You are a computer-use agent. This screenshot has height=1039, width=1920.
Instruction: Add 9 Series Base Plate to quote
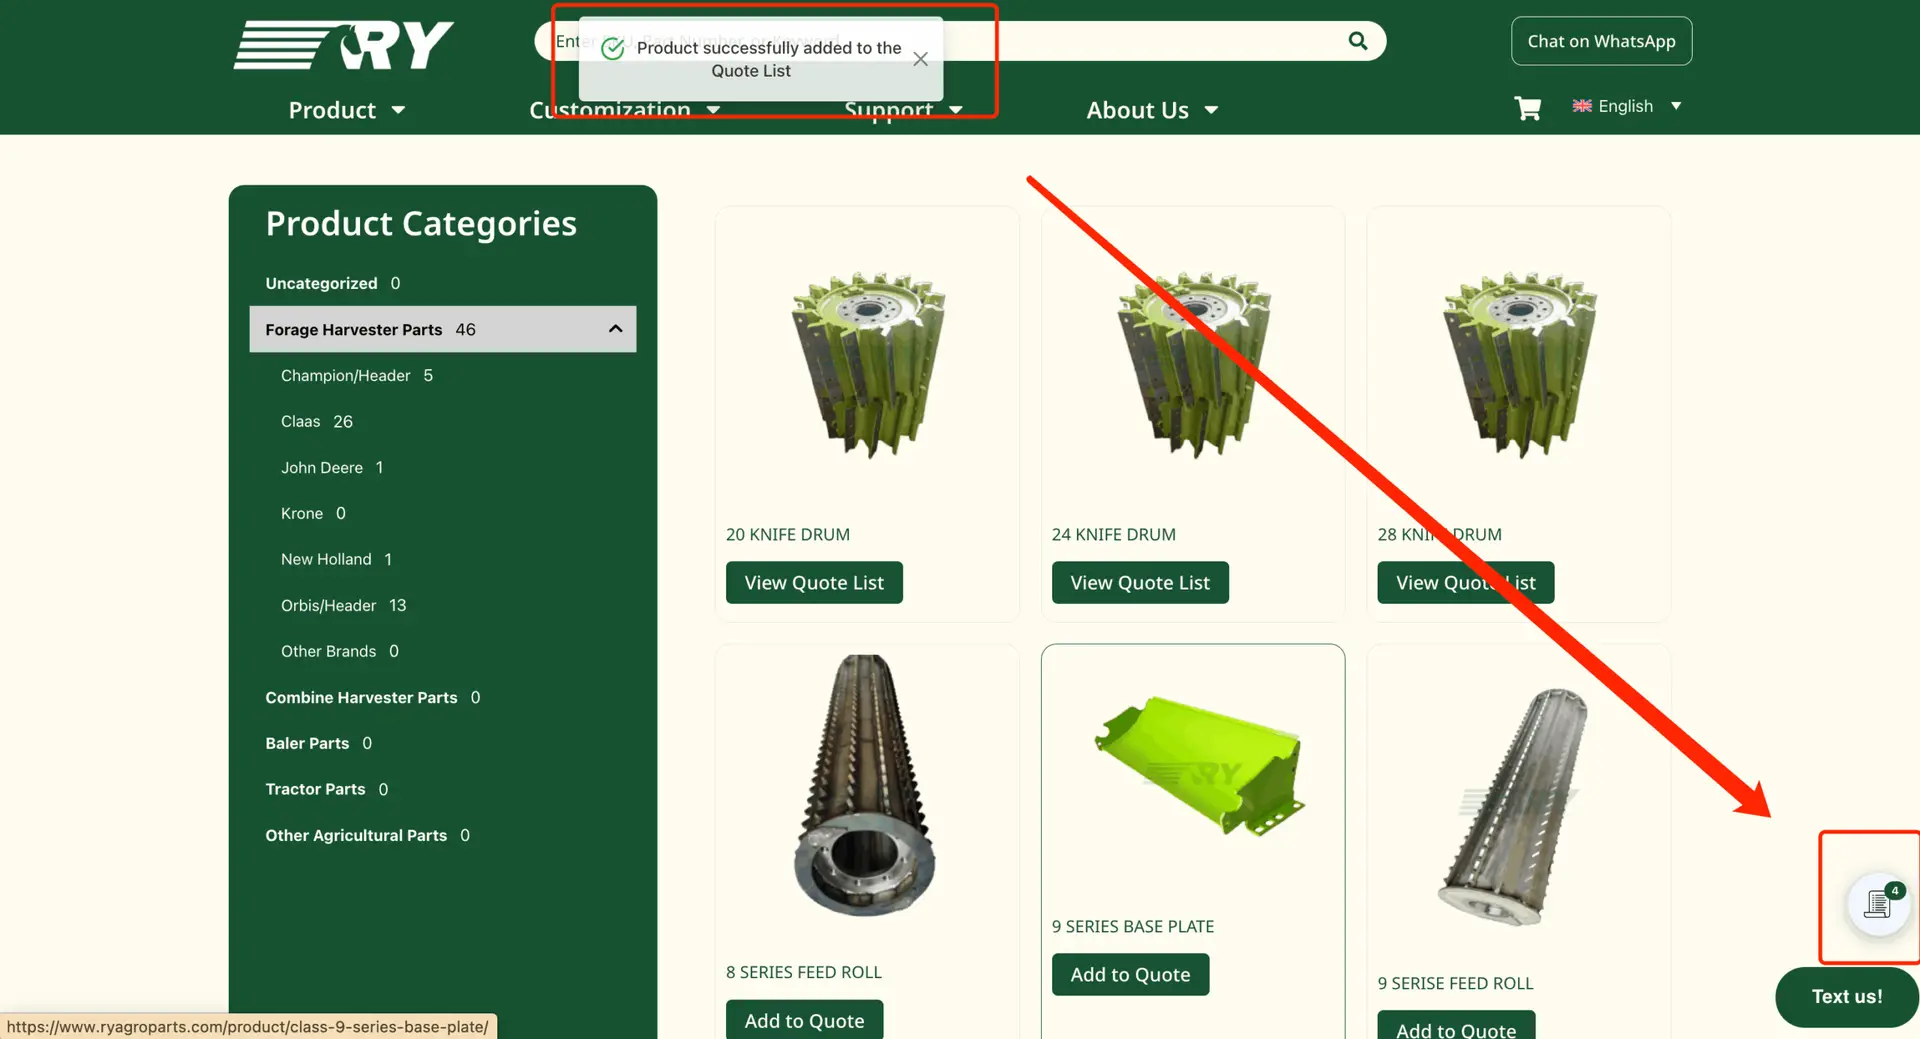tap(1129, 974)
